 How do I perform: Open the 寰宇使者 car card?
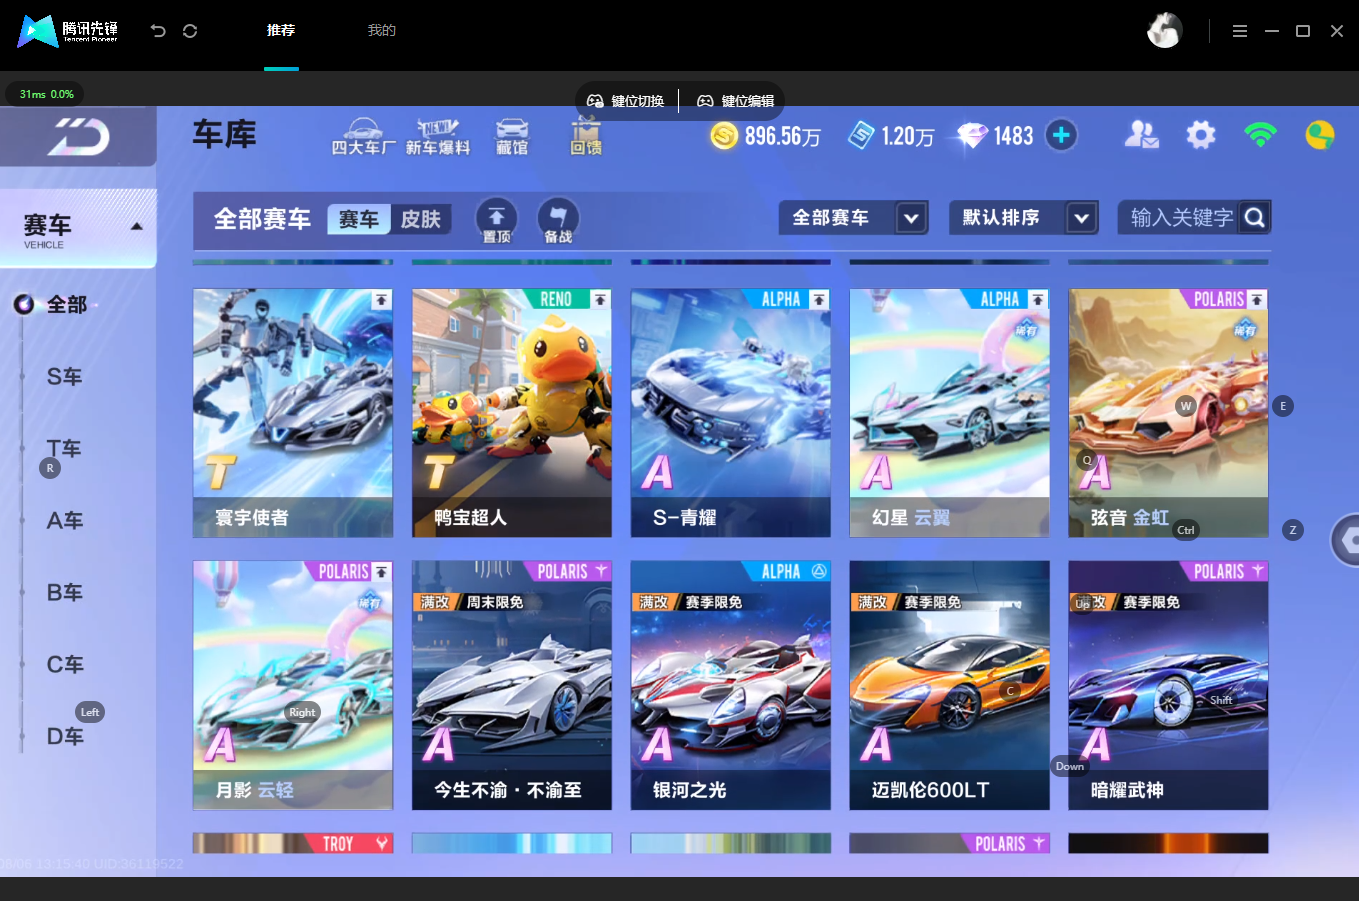tap(293, 413)
